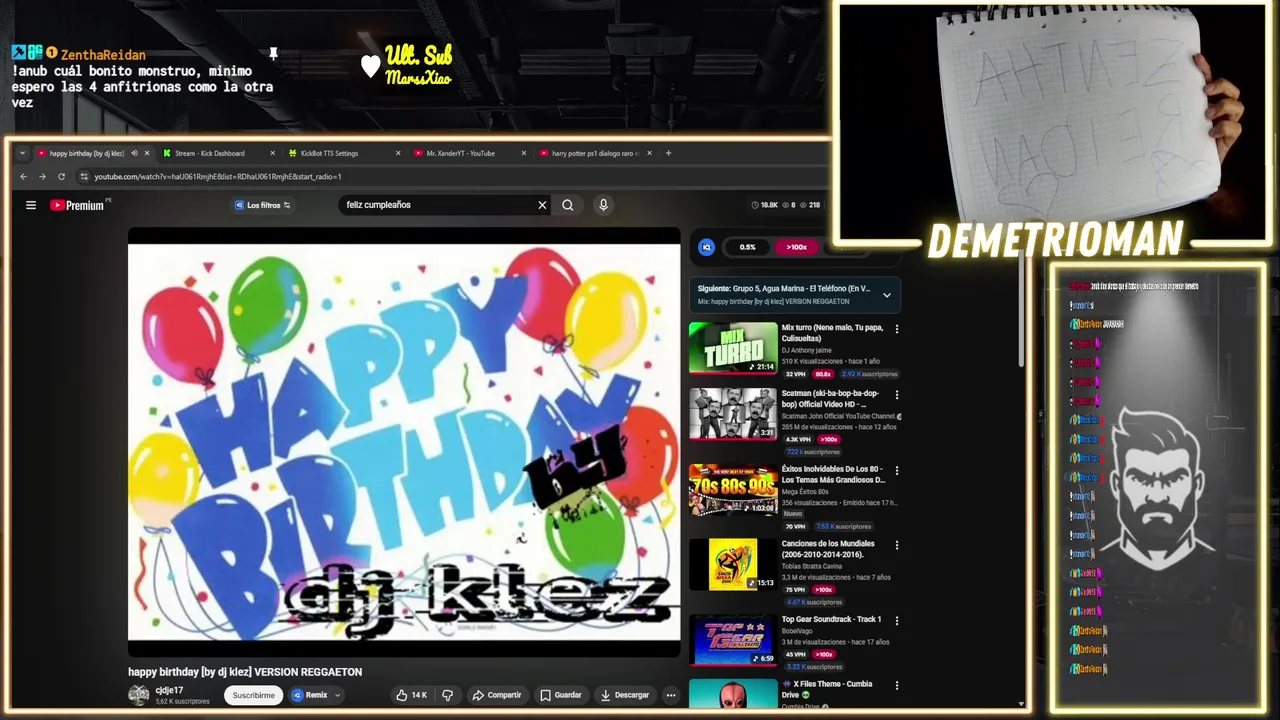Image resolution: width=1280 pixels, height=720 pixels.
Task: Click the pink >100x badge above playlist
Action: [796, 247]
